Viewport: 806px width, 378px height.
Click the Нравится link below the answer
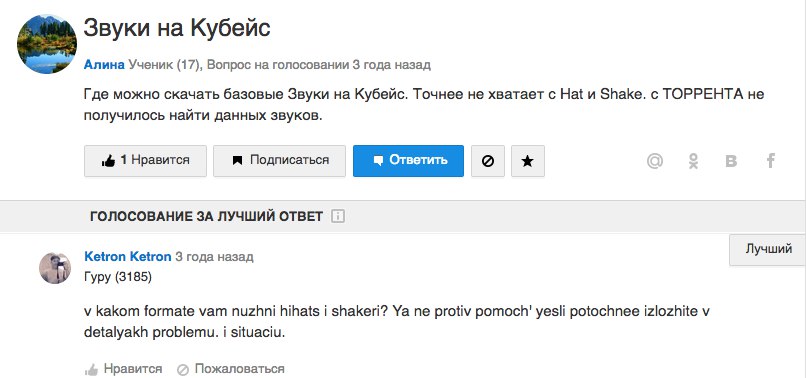[x=133, y=369]
